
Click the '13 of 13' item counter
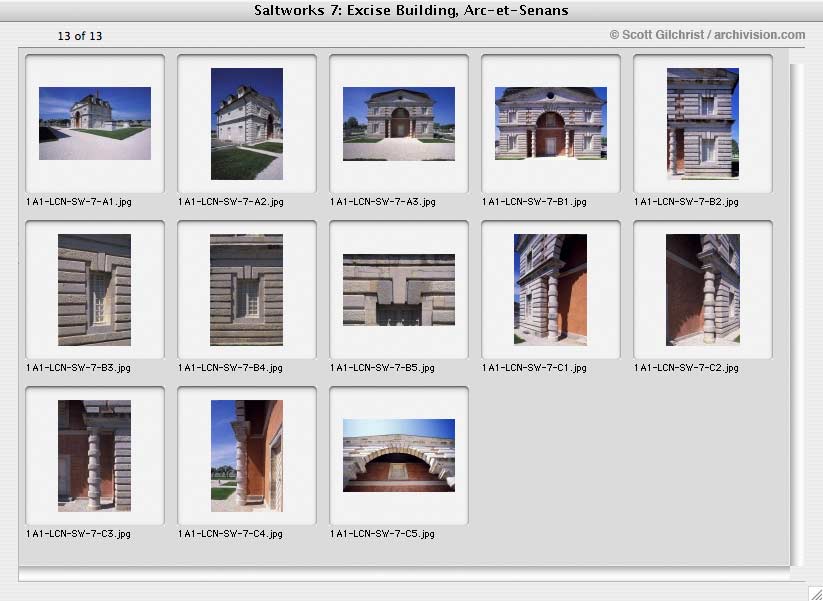(x=80, y=36)
